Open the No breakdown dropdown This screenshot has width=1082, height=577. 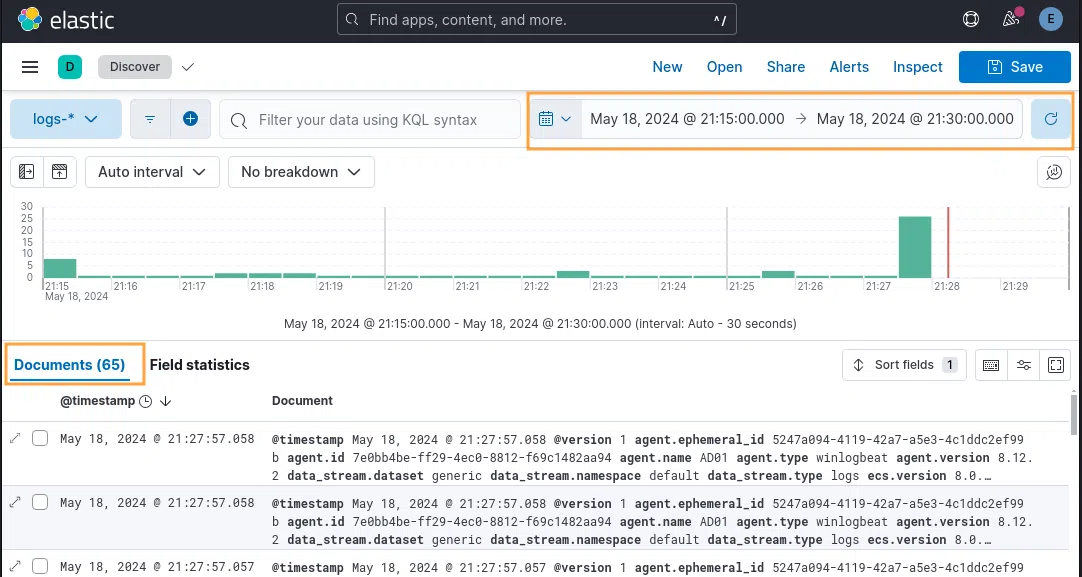pos(301,172)
